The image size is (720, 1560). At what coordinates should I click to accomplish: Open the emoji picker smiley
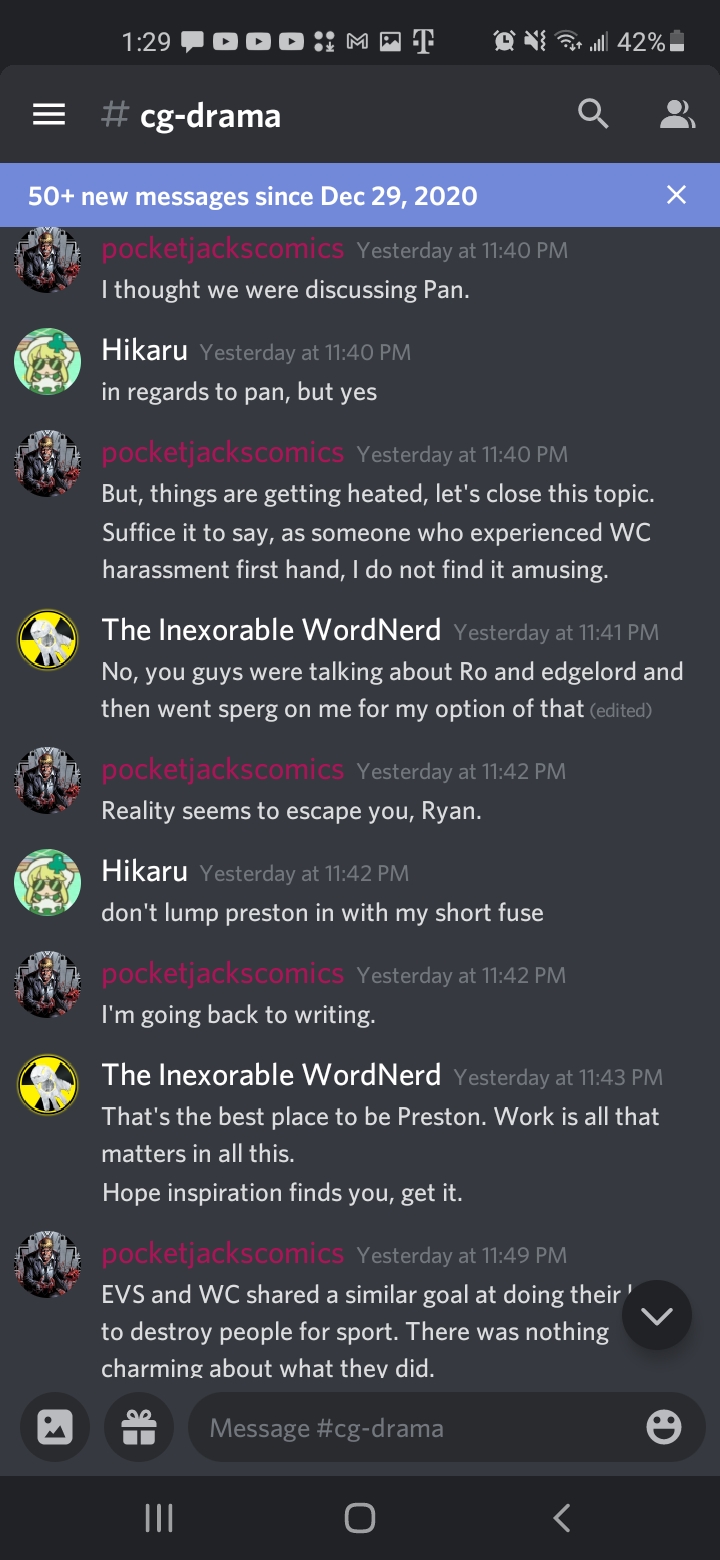point(664,1427)
